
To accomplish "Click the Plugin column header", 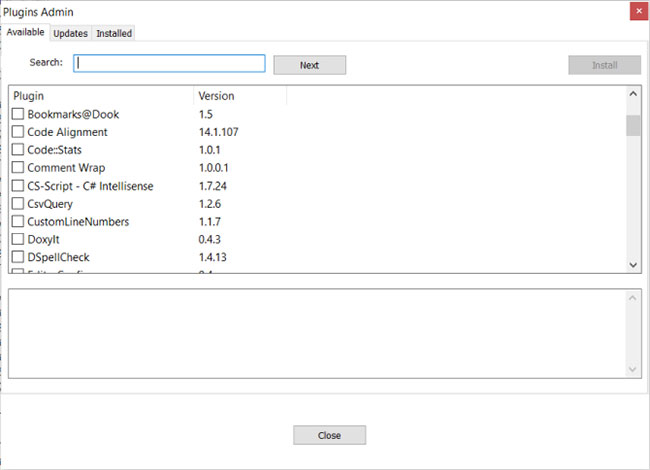I will pos(101,96).
